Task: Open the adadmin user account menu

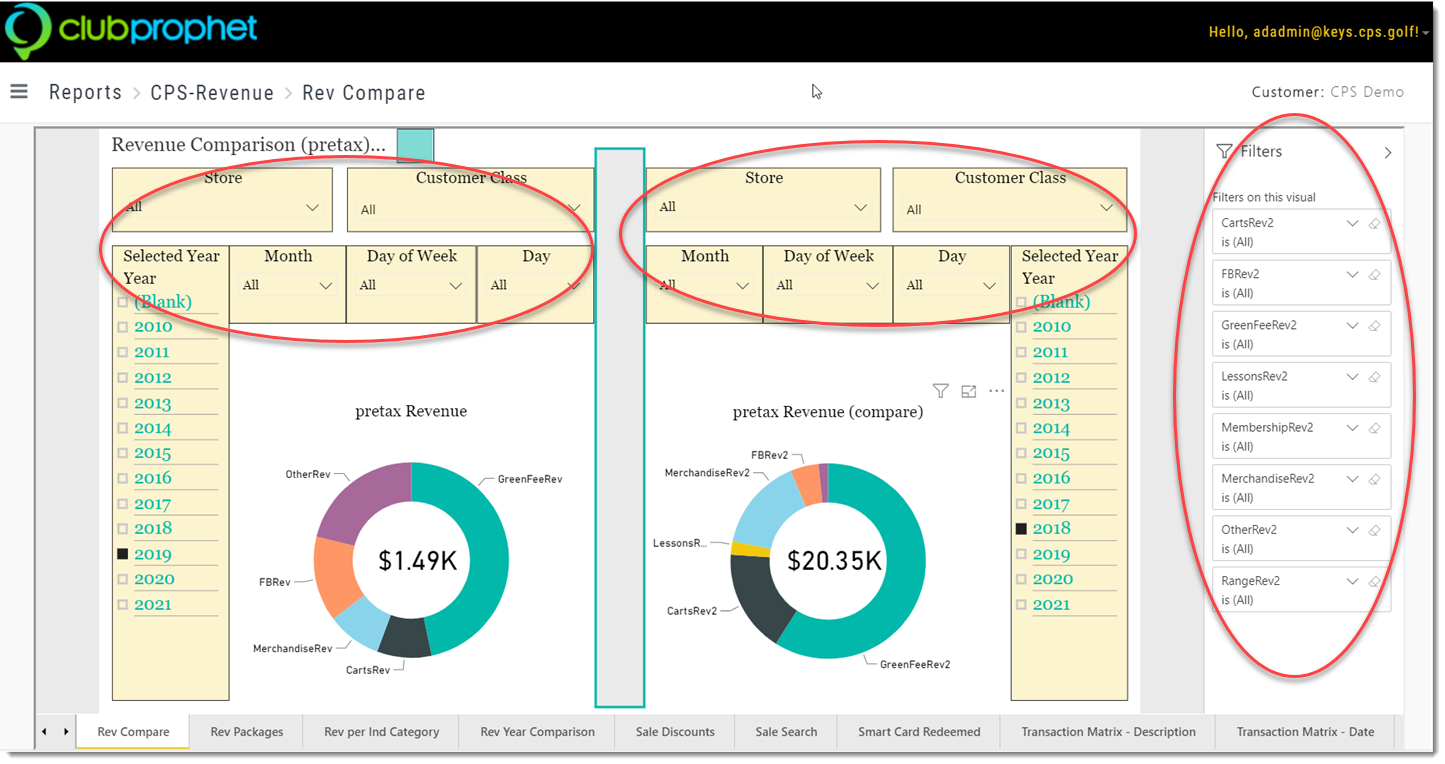Action: 1319,32
